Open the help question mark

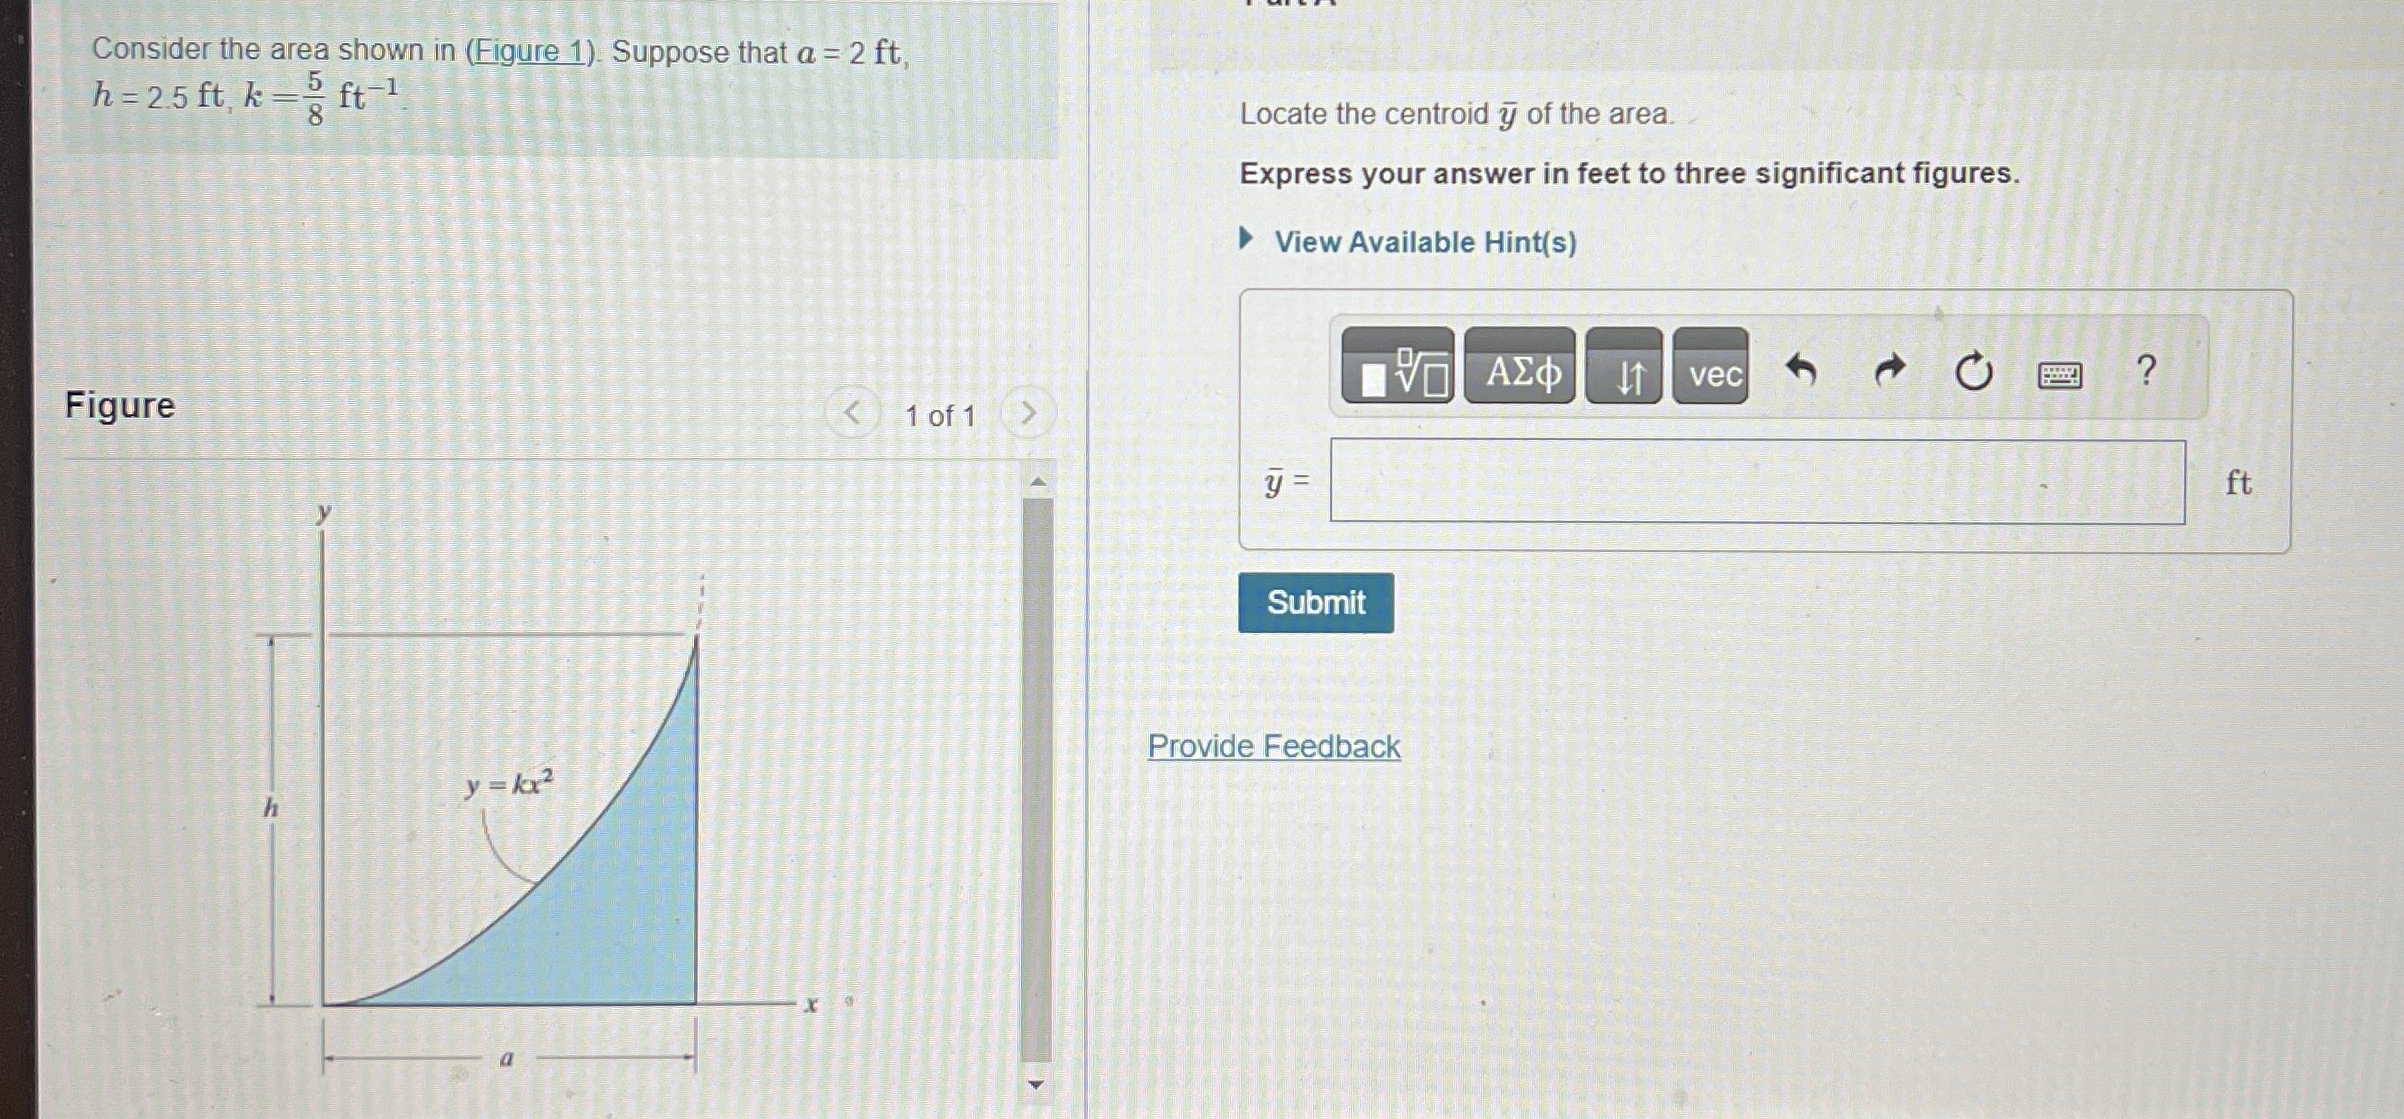pyautogui.click(x=2146, y=370)
